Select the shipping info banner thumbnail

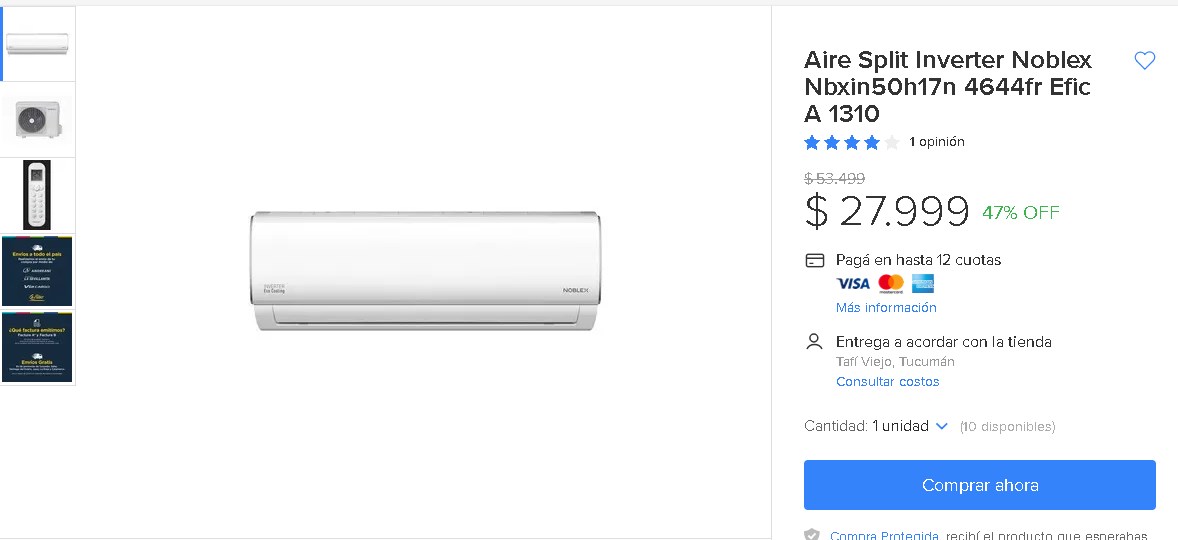pyautogui.click(x=38, y=271)
